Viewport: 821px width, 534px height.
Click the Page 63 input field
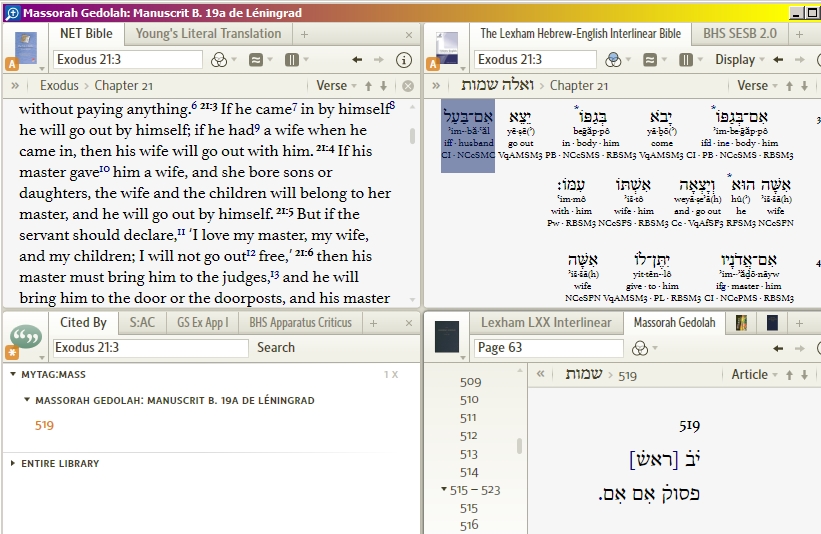[549, 348]
